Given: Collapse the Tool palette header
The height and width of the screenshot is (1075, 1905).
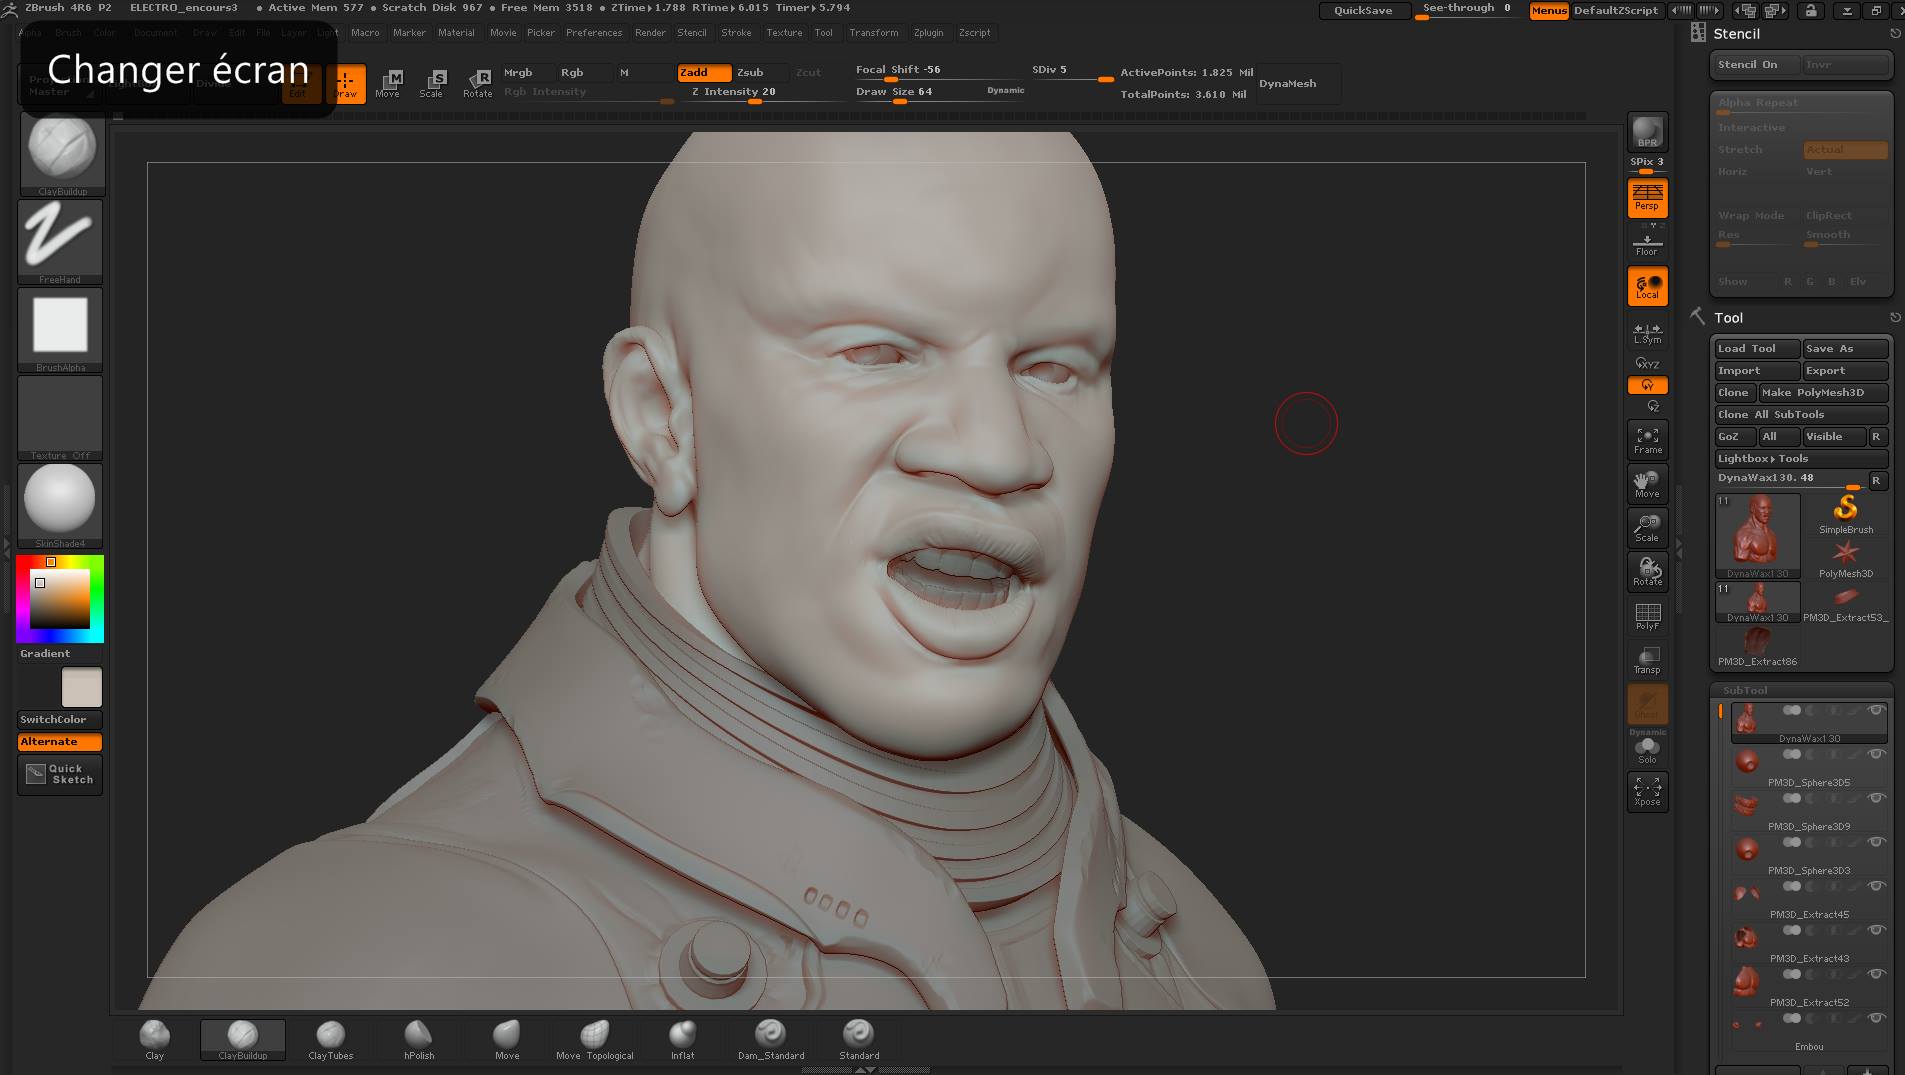Looking at the screenshot, I should pyautogui.click(x=1728, y=318).
